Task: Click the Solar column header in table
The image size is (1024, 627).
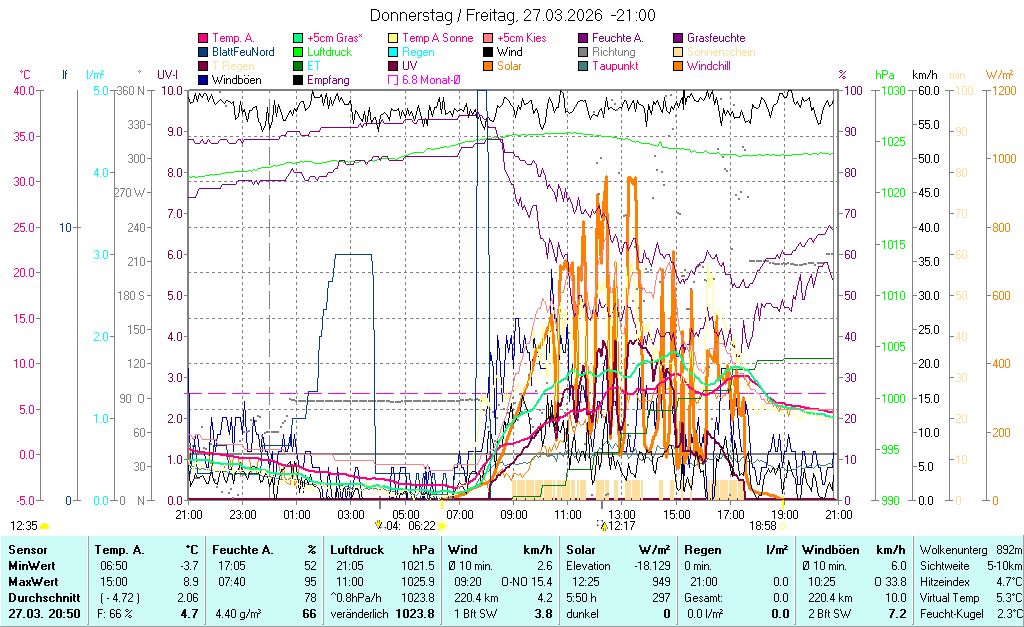Action: pos(582,549)
